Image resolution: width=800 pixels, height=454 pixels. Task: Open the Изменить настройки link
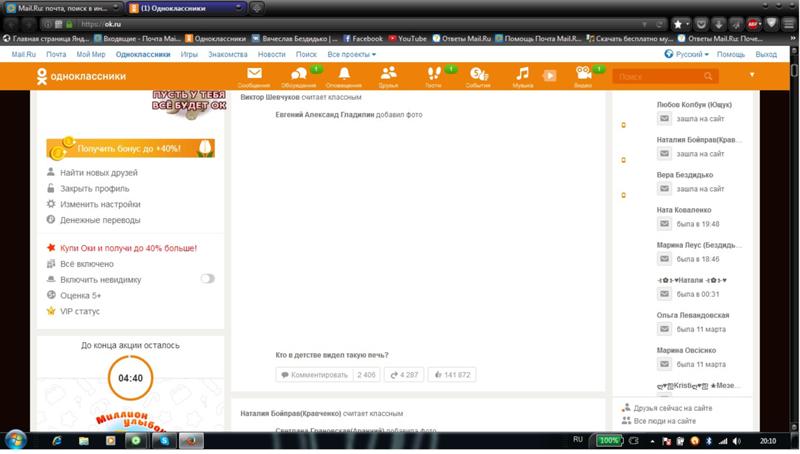[100, 204]
